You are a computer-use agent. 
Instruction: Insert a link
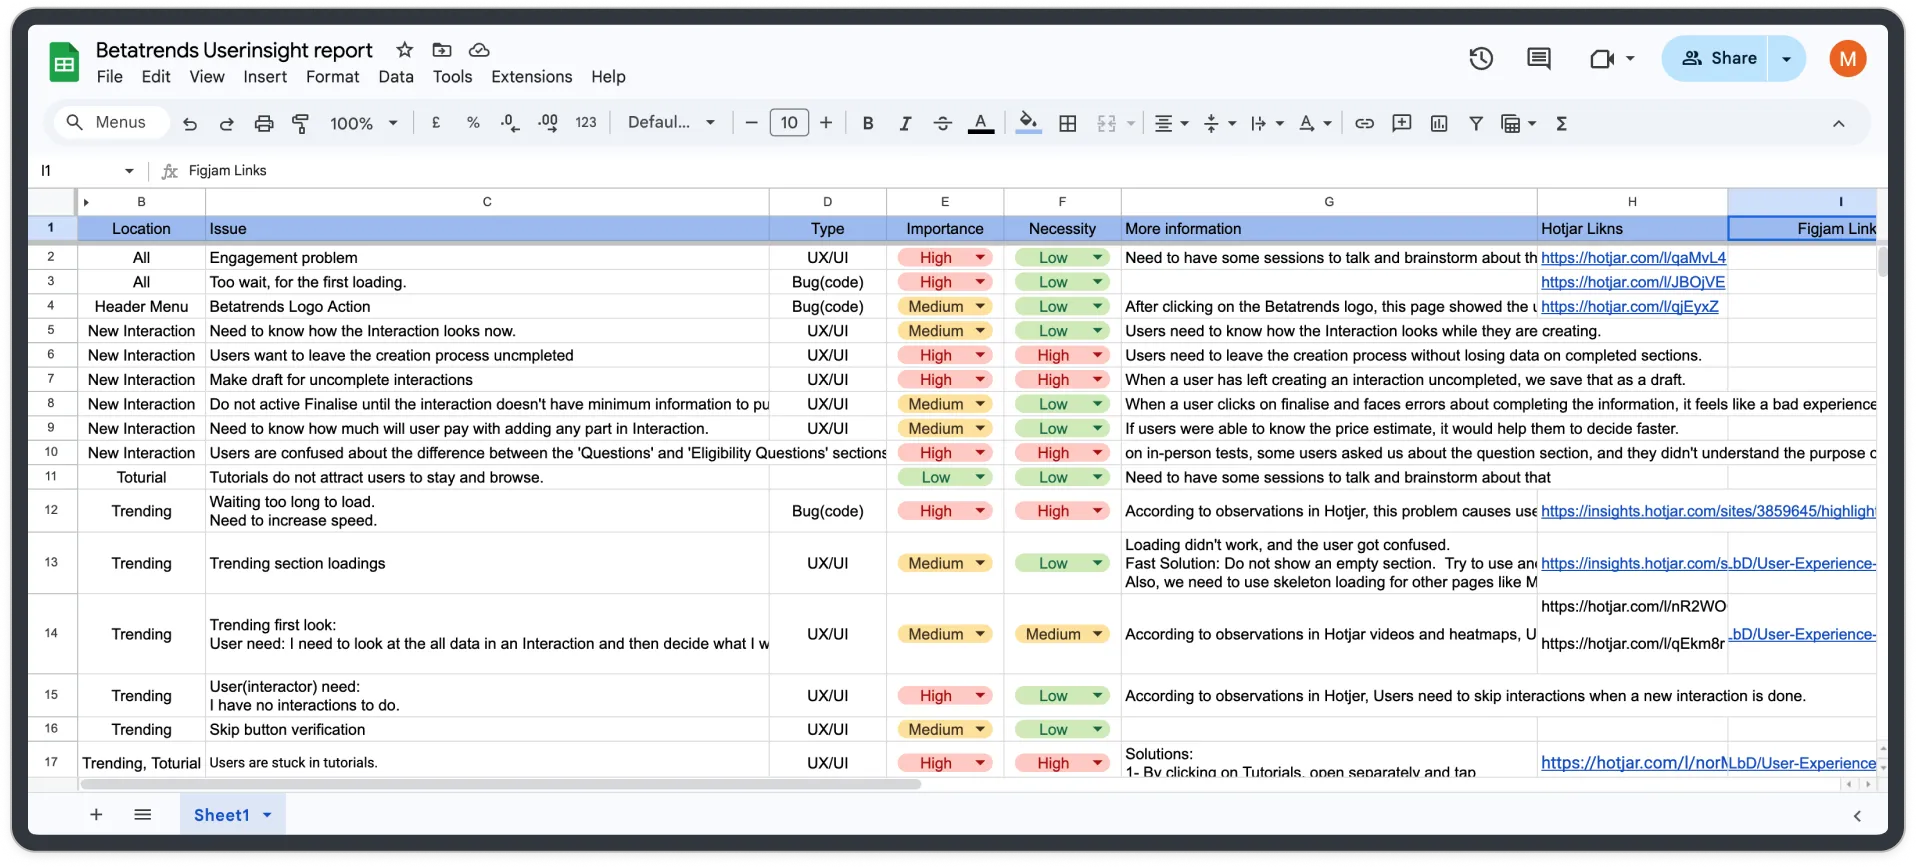click(1364, 123)
